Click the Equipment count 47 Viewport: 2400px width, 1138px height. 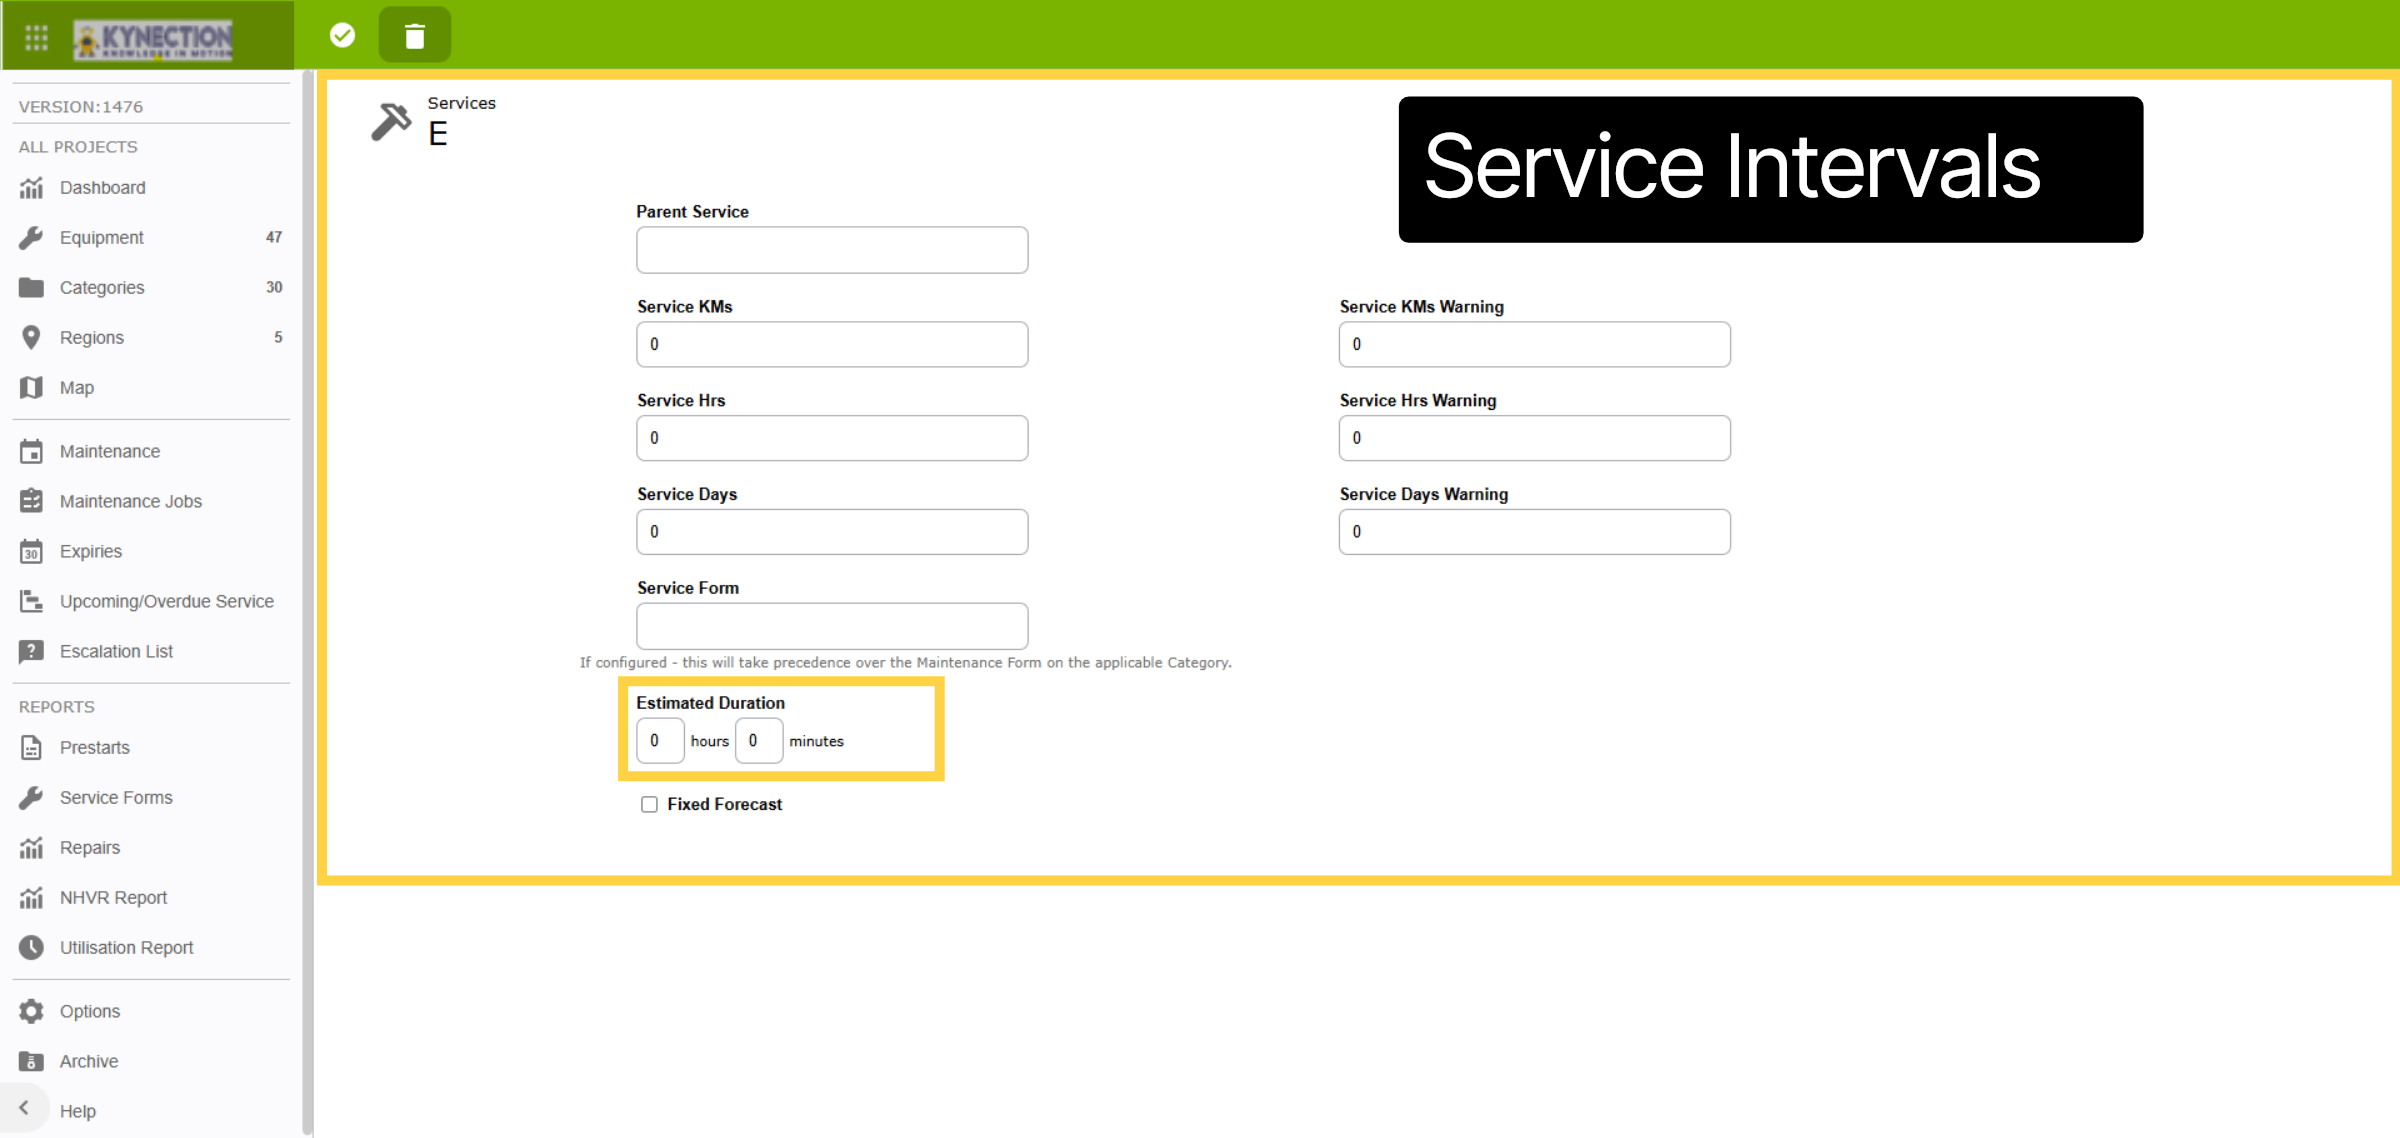coord(274,238)
